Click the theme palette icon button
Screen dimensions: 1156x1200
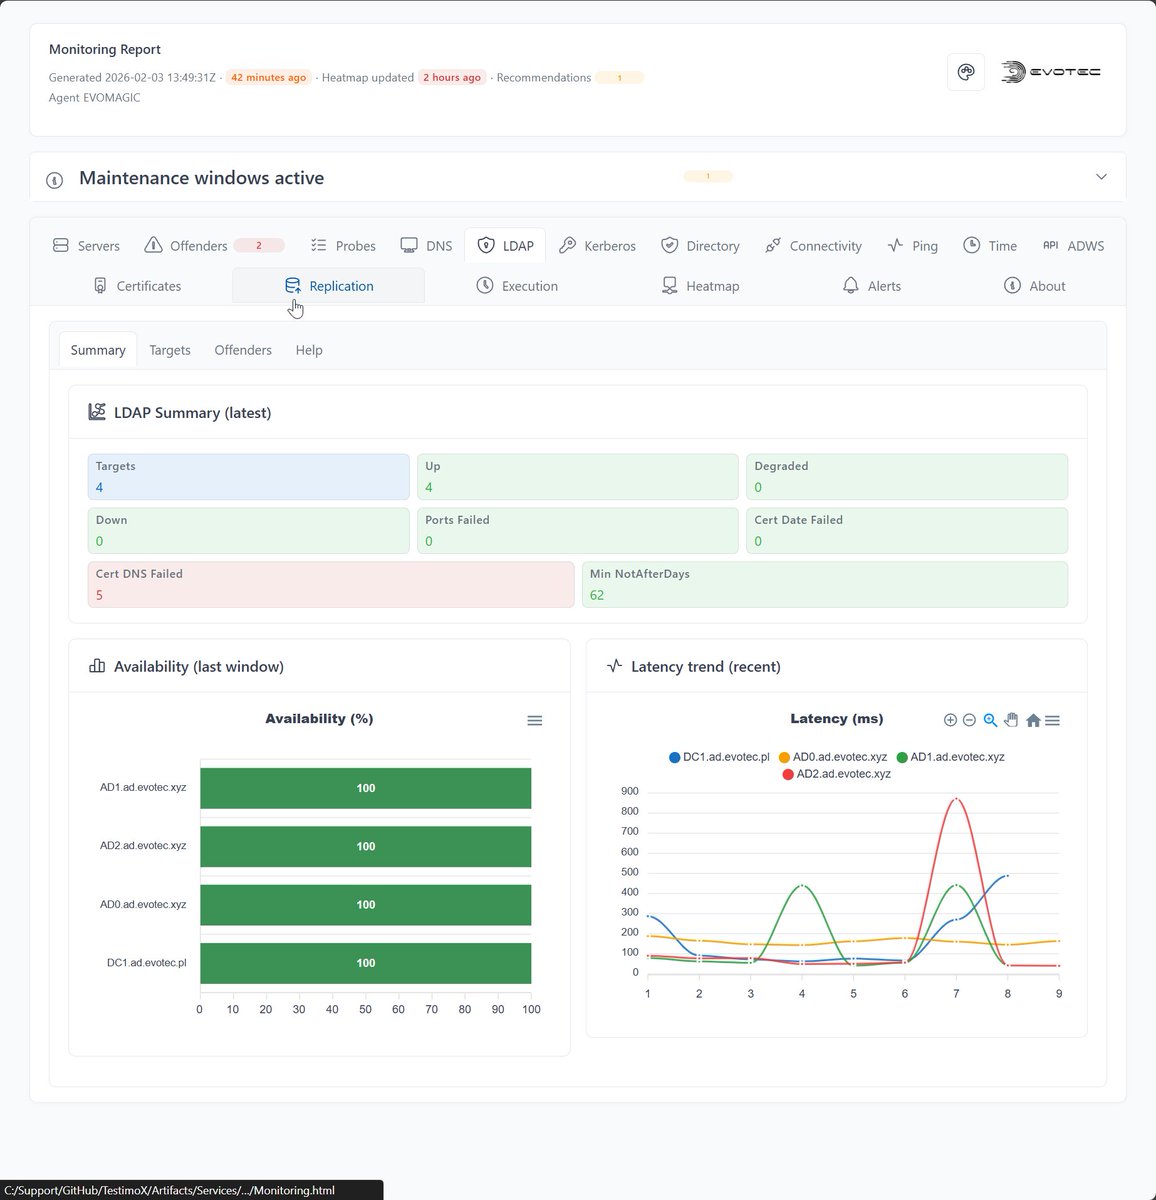tap(965, 72)
